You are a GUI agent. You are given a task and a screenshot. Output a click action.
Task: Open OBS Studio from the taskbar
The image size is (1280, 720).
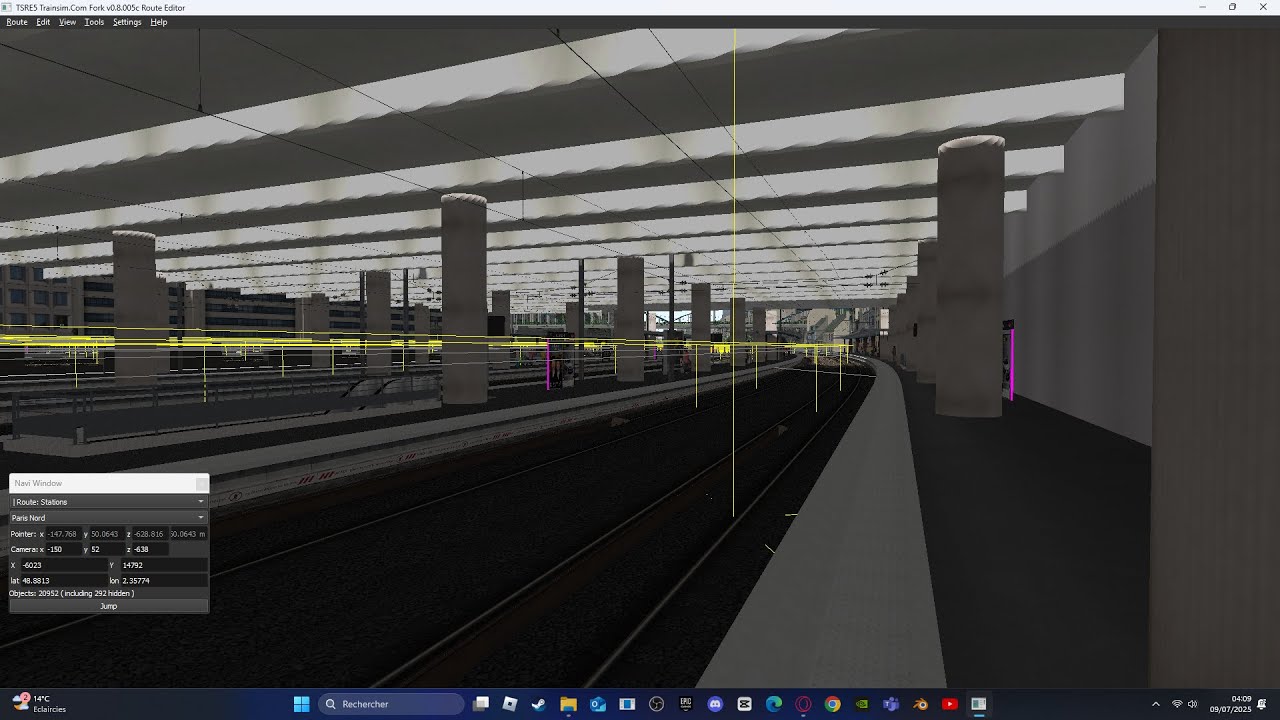[656, 704]
